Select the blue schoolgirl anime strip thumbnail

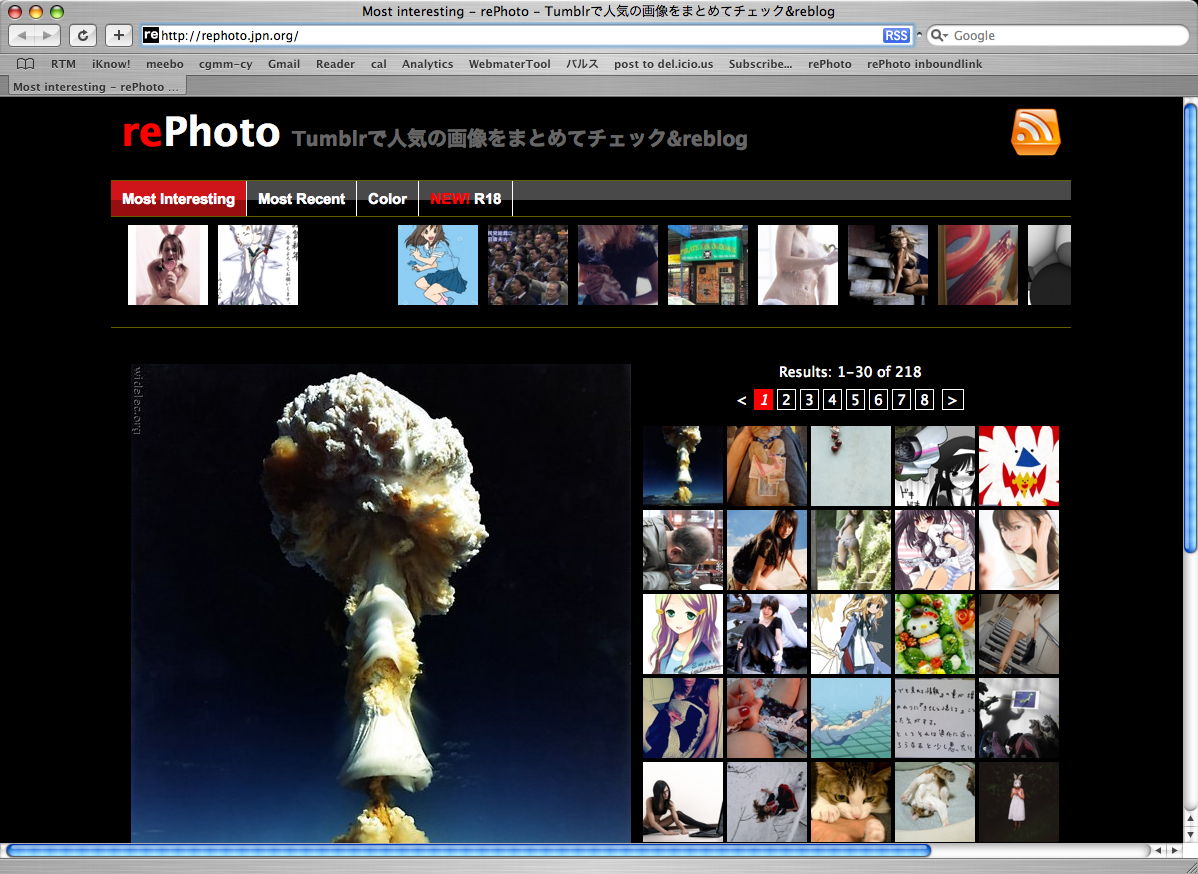438,265
